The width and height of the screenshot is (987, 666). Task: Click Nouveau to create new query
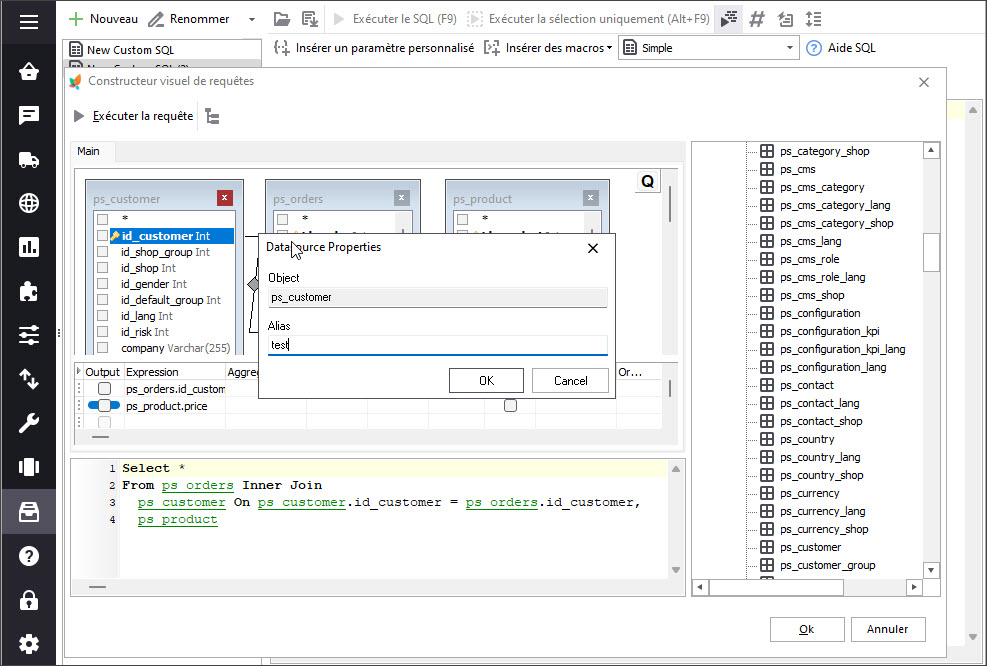coord(103,19)
